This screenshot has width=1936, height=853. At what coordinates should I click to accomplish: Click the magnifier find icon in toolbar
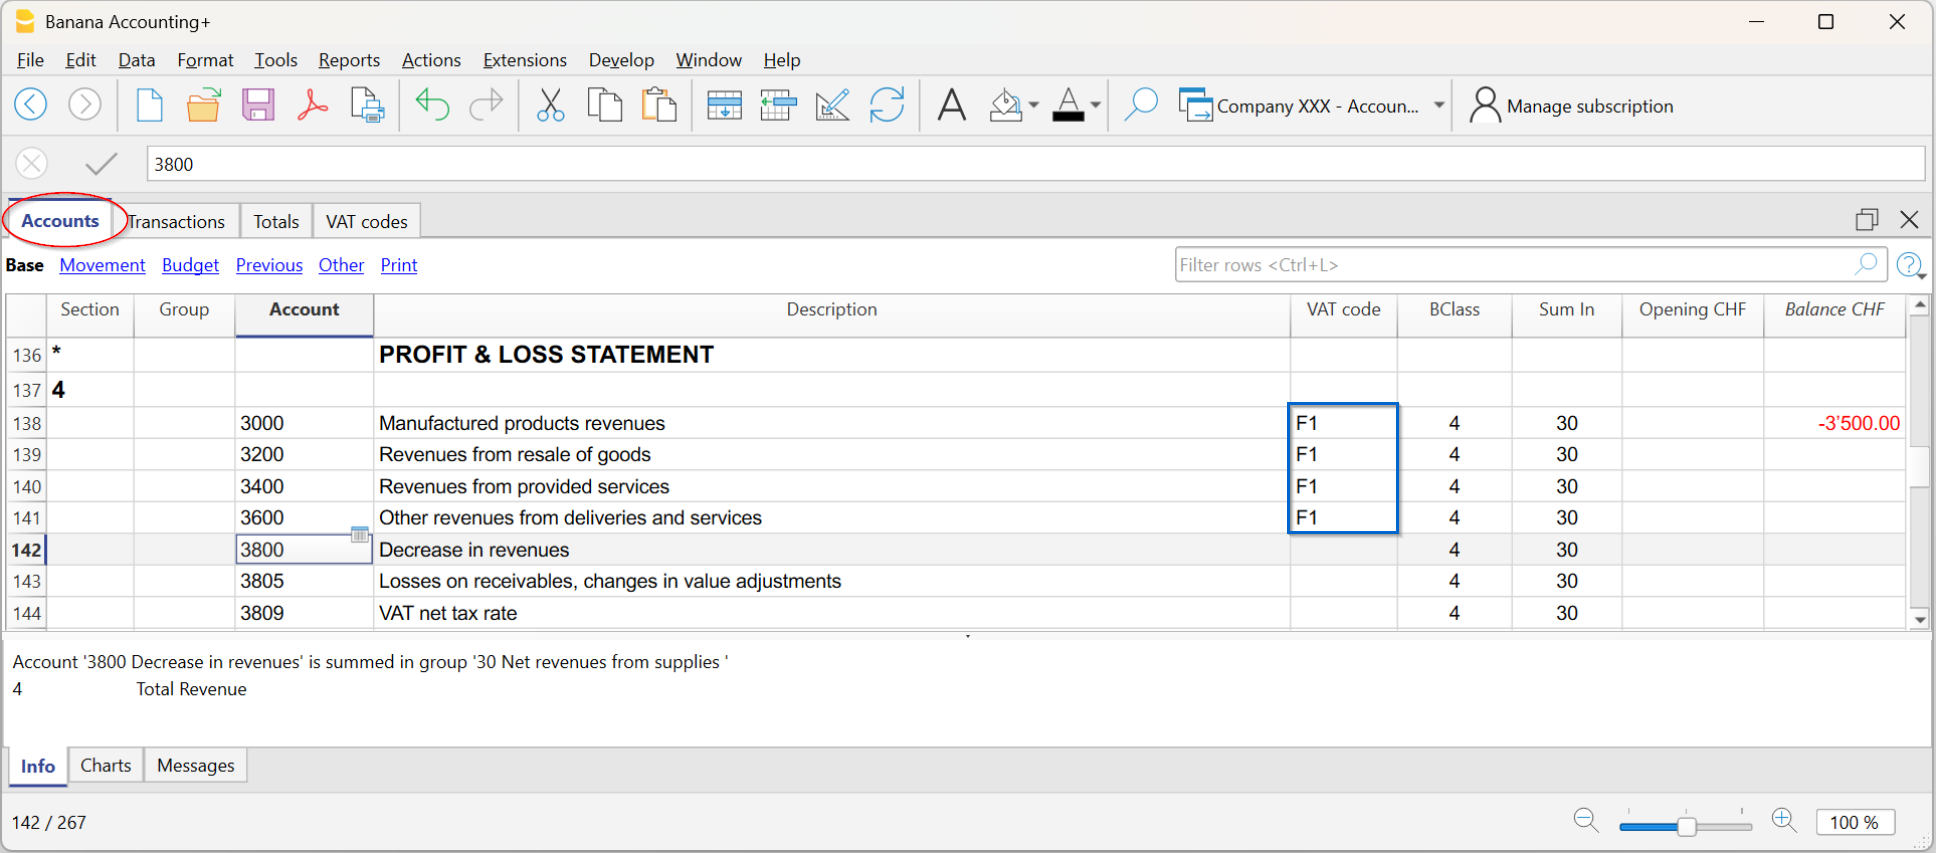(1140, 105)
